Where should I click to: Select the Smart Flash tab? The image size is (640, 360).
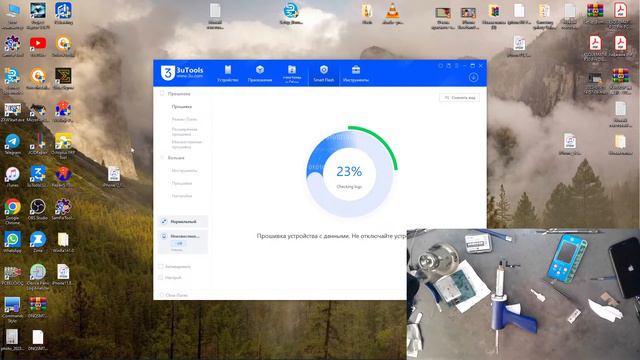tap(324, 74)
